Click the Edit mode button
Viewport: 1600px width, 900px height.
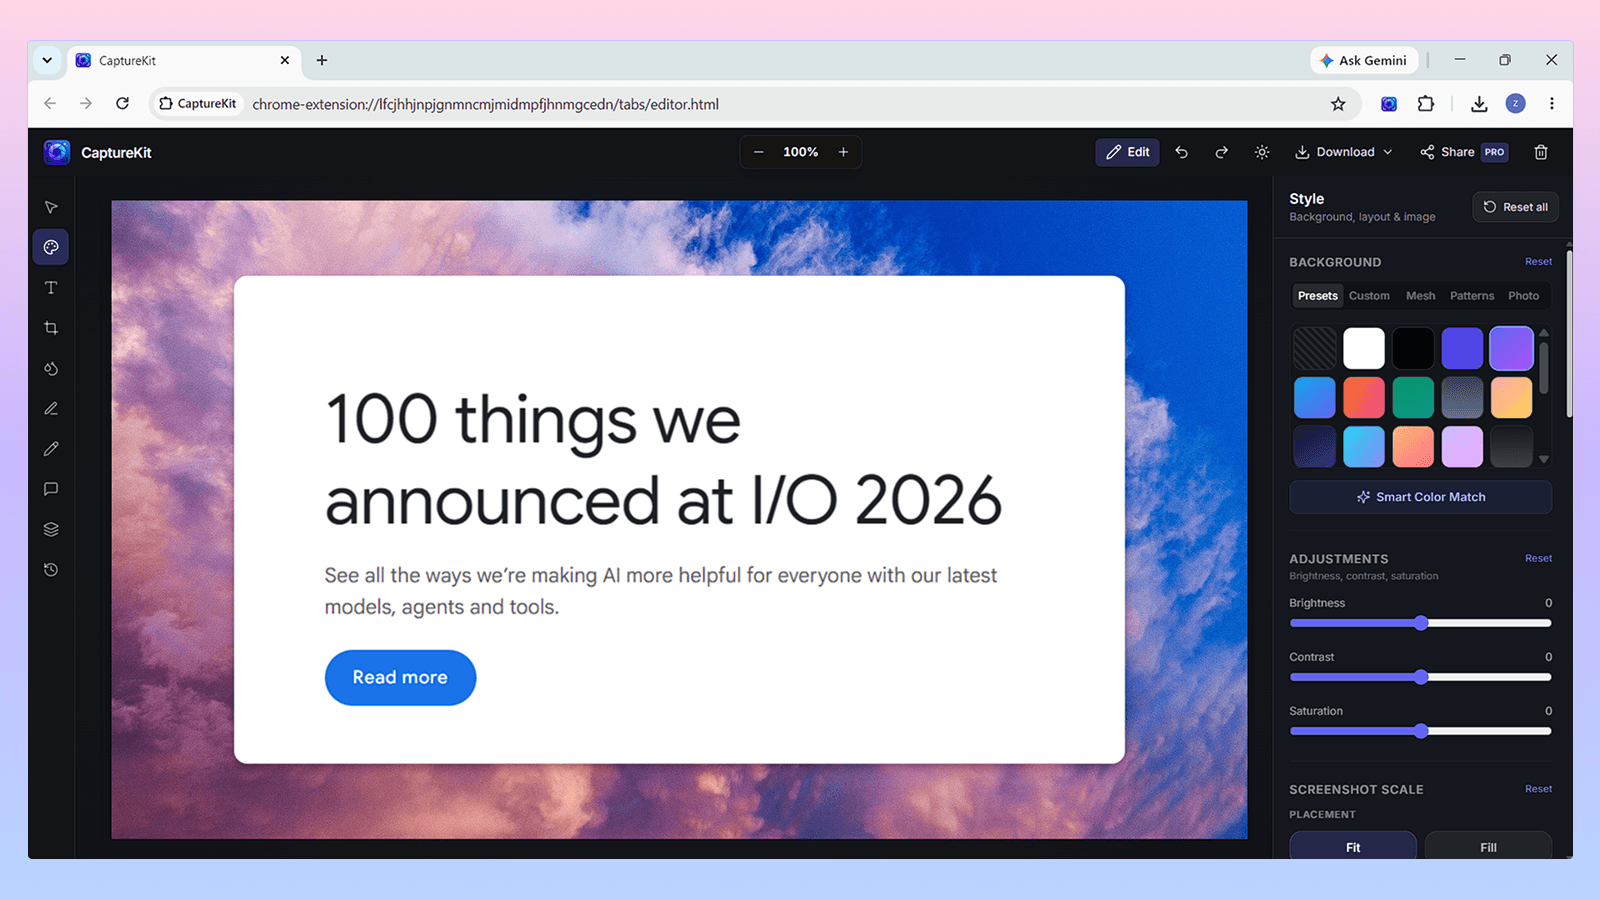point(1127,152)
